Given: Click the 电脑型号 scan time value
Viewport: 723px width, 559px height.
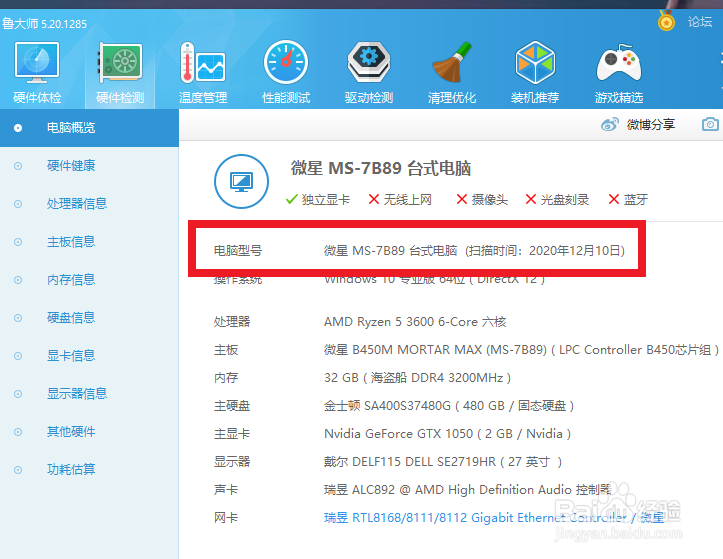Looking at the screenshot, I should 474,250.
